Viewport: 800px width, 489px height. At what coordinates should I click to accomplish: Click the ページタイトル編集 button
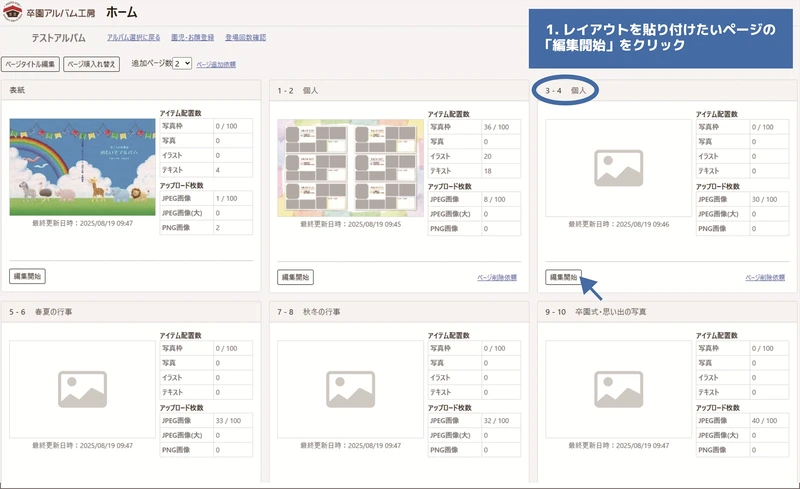coord(31,63)
